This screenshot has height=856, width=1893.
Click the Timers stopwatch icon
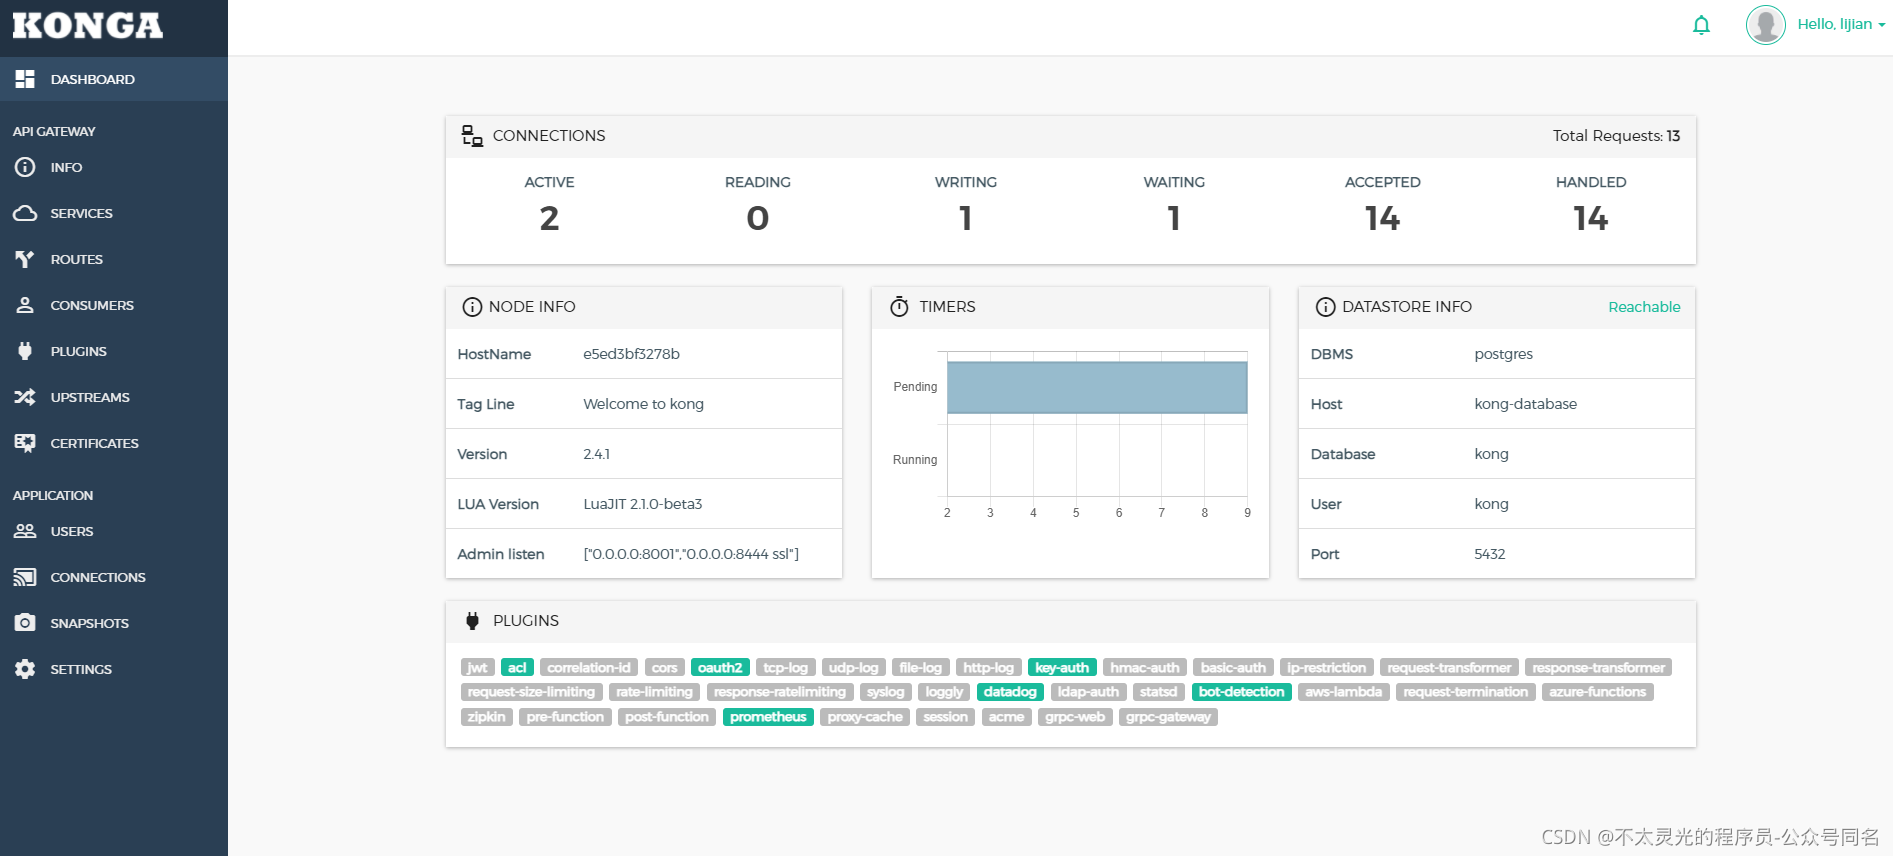[899, 306]
